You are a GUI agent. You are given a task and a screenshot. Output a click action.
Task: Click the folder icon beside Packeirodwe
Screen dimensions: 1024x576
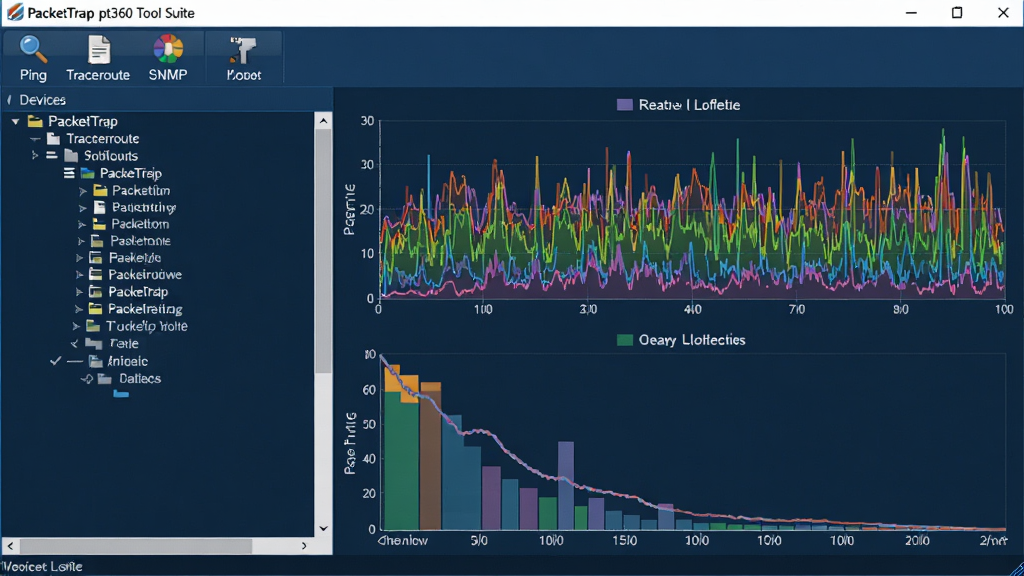click(95, 274)
